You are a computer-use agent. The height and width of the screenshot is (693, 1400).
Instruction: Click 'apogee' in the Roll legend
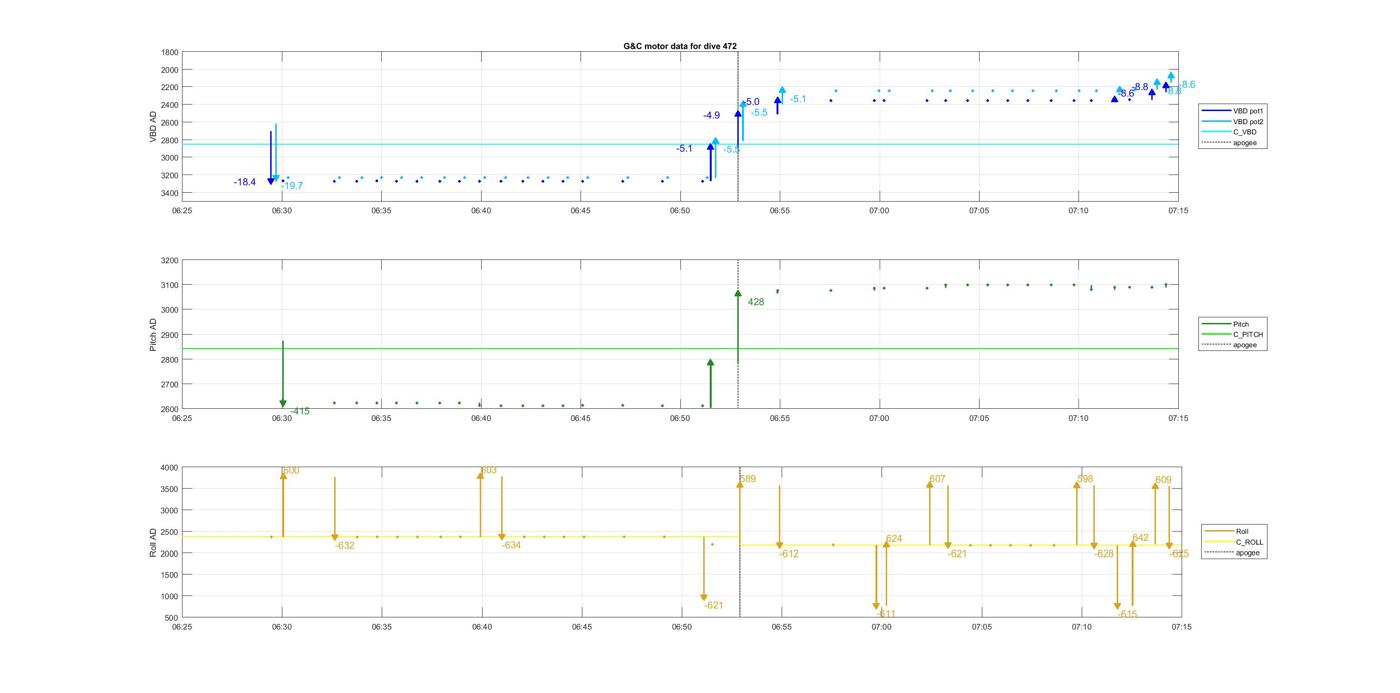click(1247, 552)
